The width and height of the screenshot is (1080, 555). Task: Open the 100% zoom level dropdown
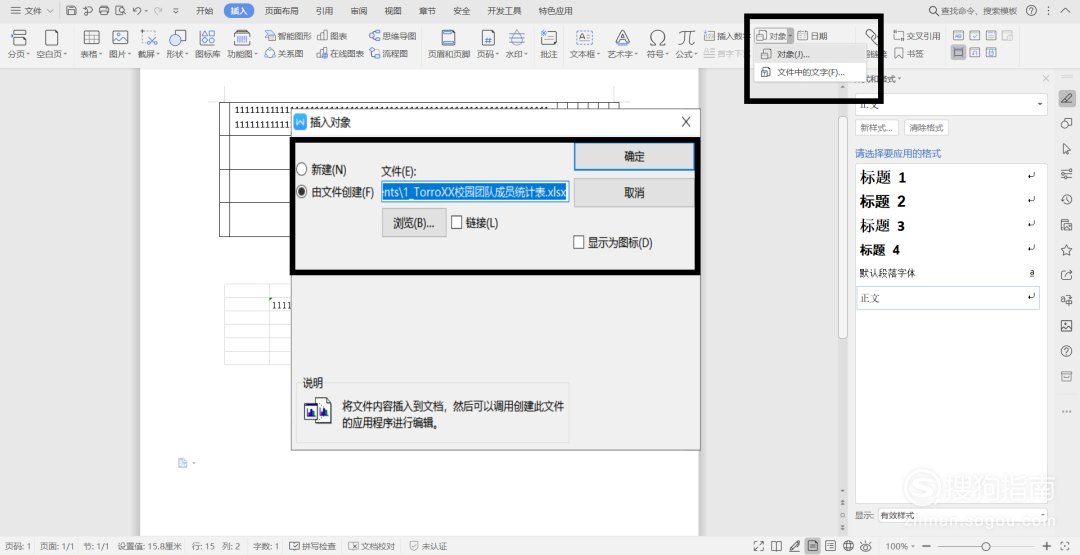900,546
